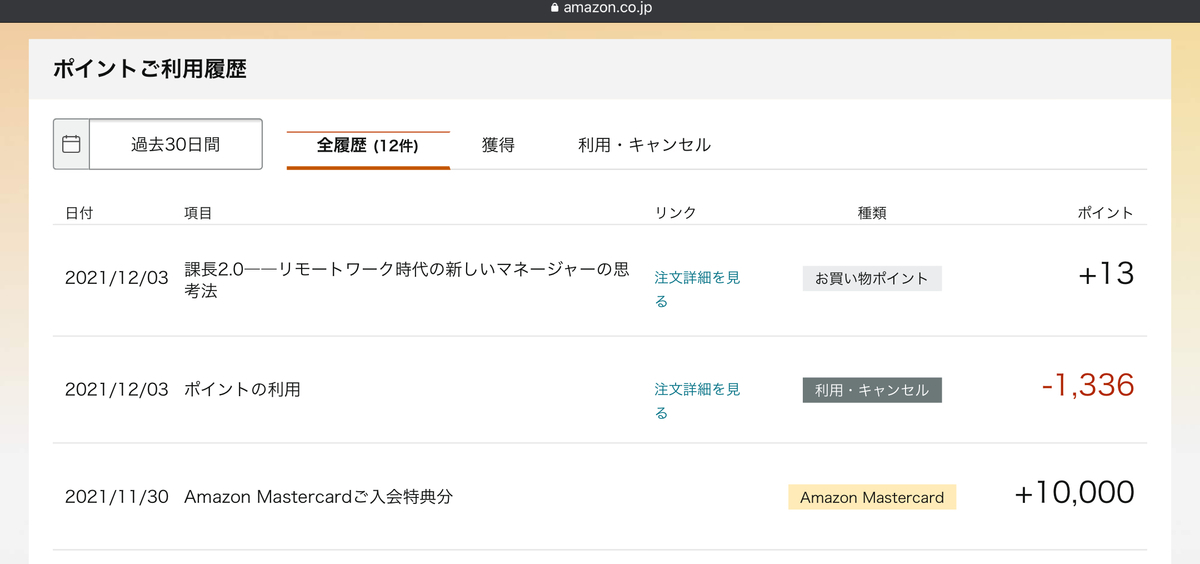Click the 項目 column header
Screen dimensions: 1200x564
coord(198,213)
